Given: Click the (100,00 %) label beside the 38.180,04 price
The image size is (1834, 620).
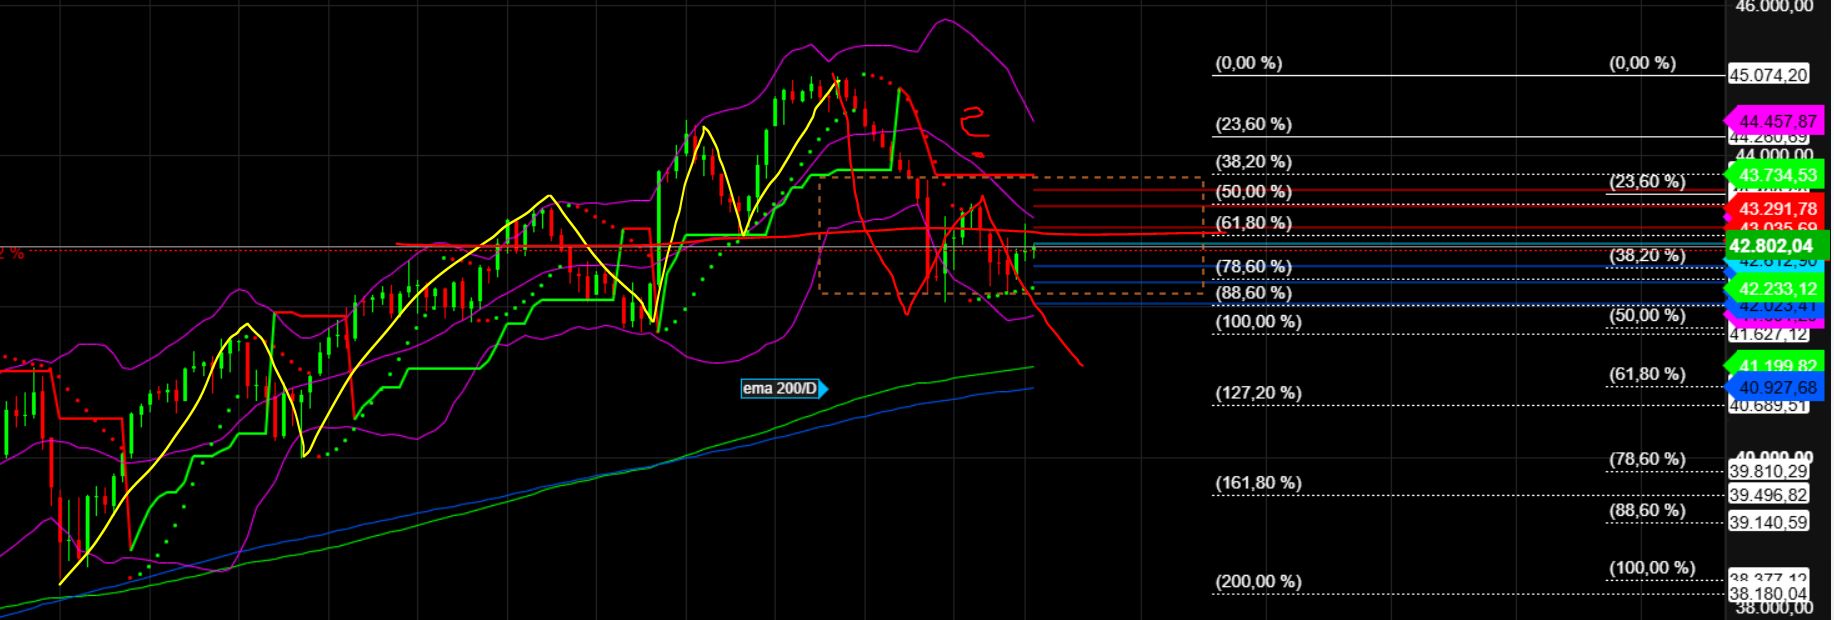Looking at the screenshot, I should pos(1652,569).
